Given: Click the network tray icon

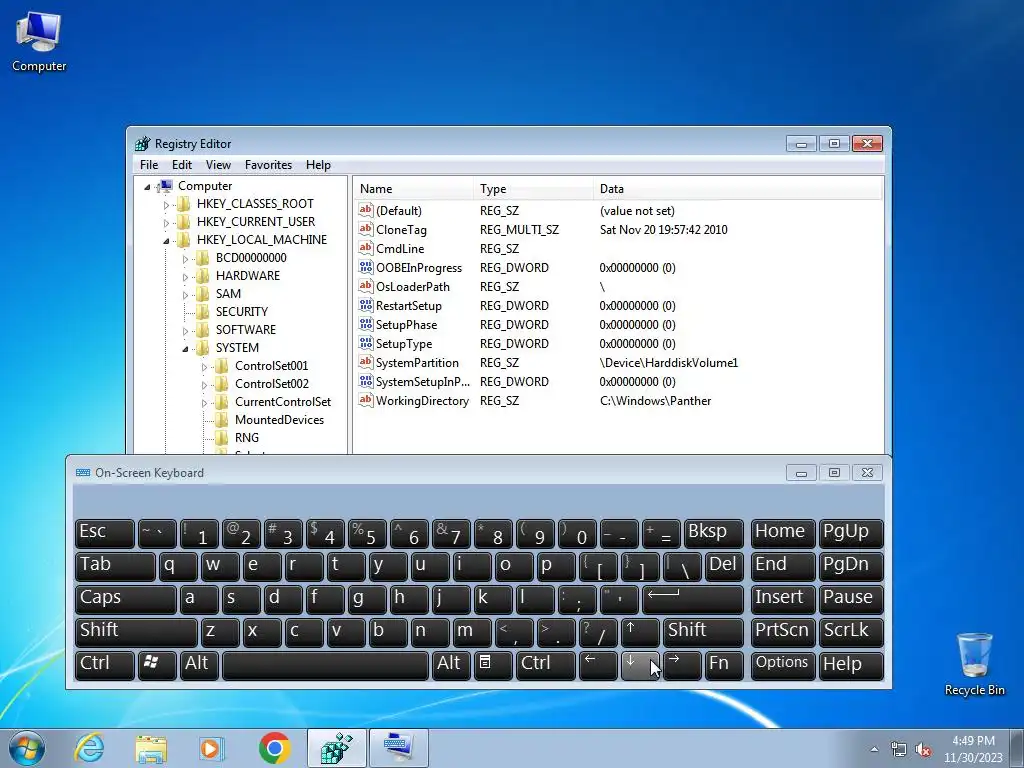Looking at the screenshot, I should 899,750.
